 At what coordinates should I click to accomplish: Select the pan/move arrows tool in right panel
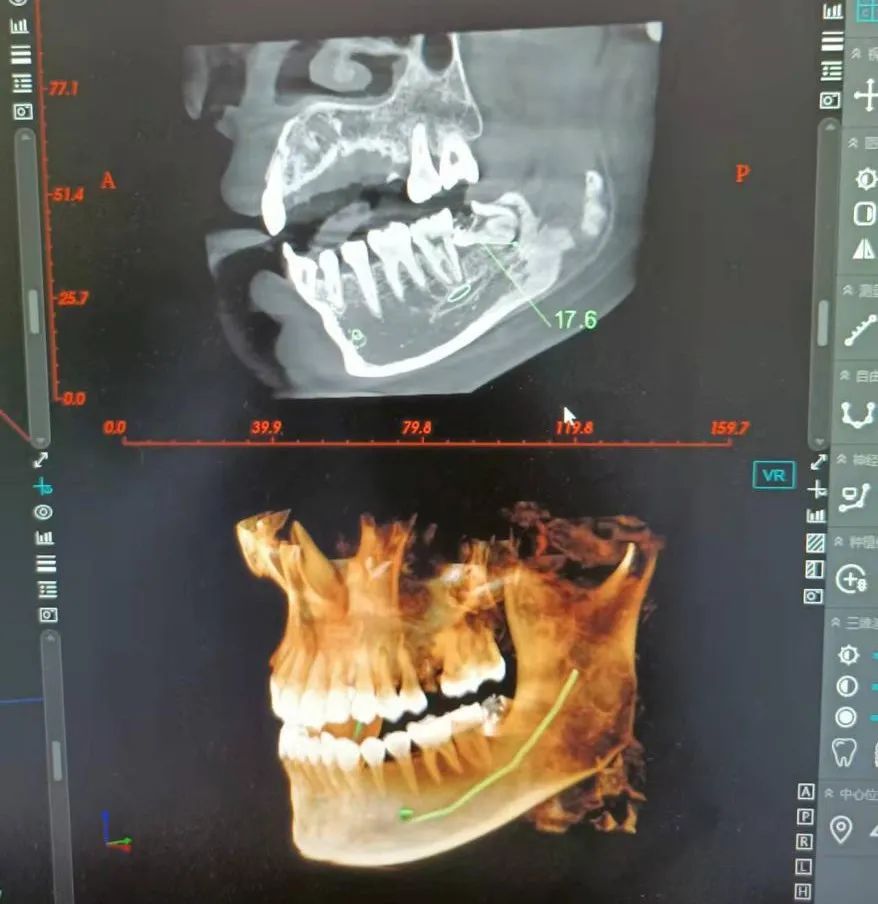865,96
